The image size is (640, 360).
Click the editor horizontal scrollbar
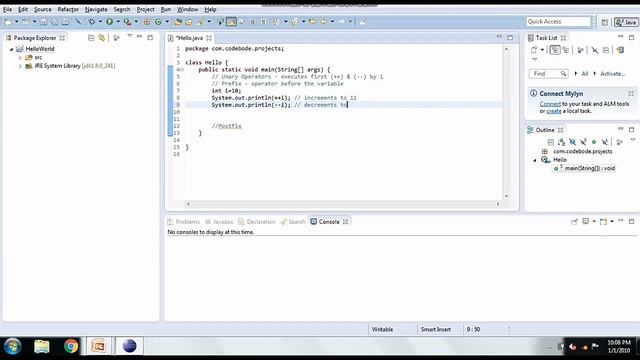[x=342, y=204]
